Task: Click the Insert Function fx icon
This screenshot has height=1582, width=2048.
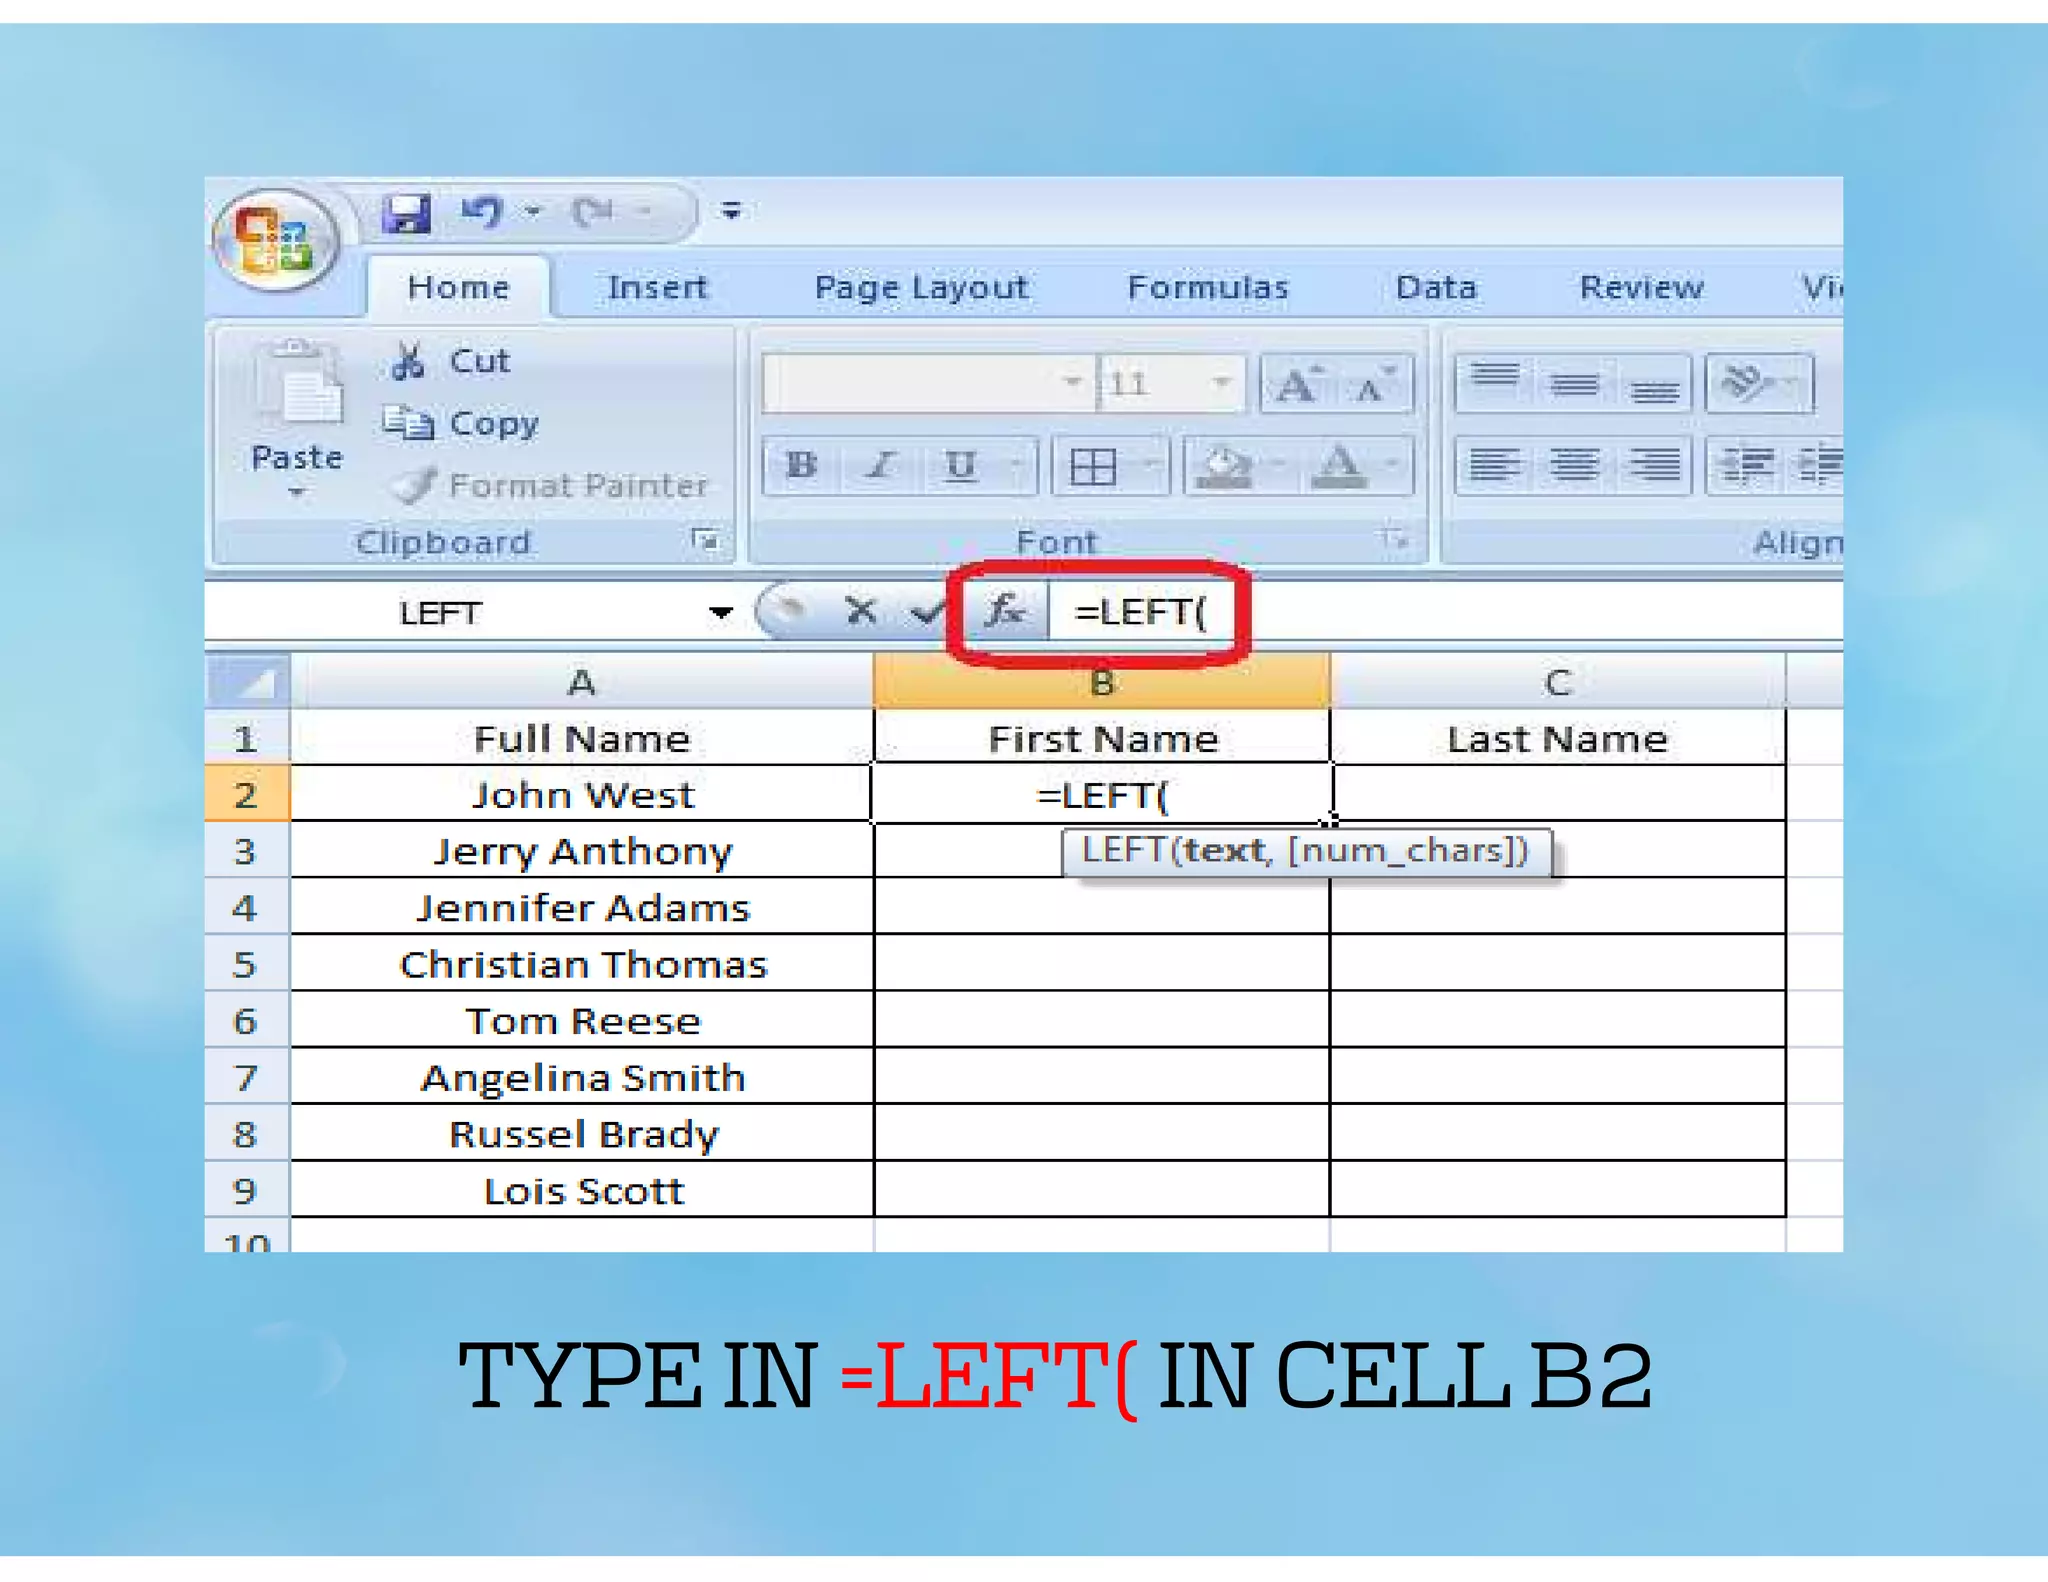Action: point(1004,610)
